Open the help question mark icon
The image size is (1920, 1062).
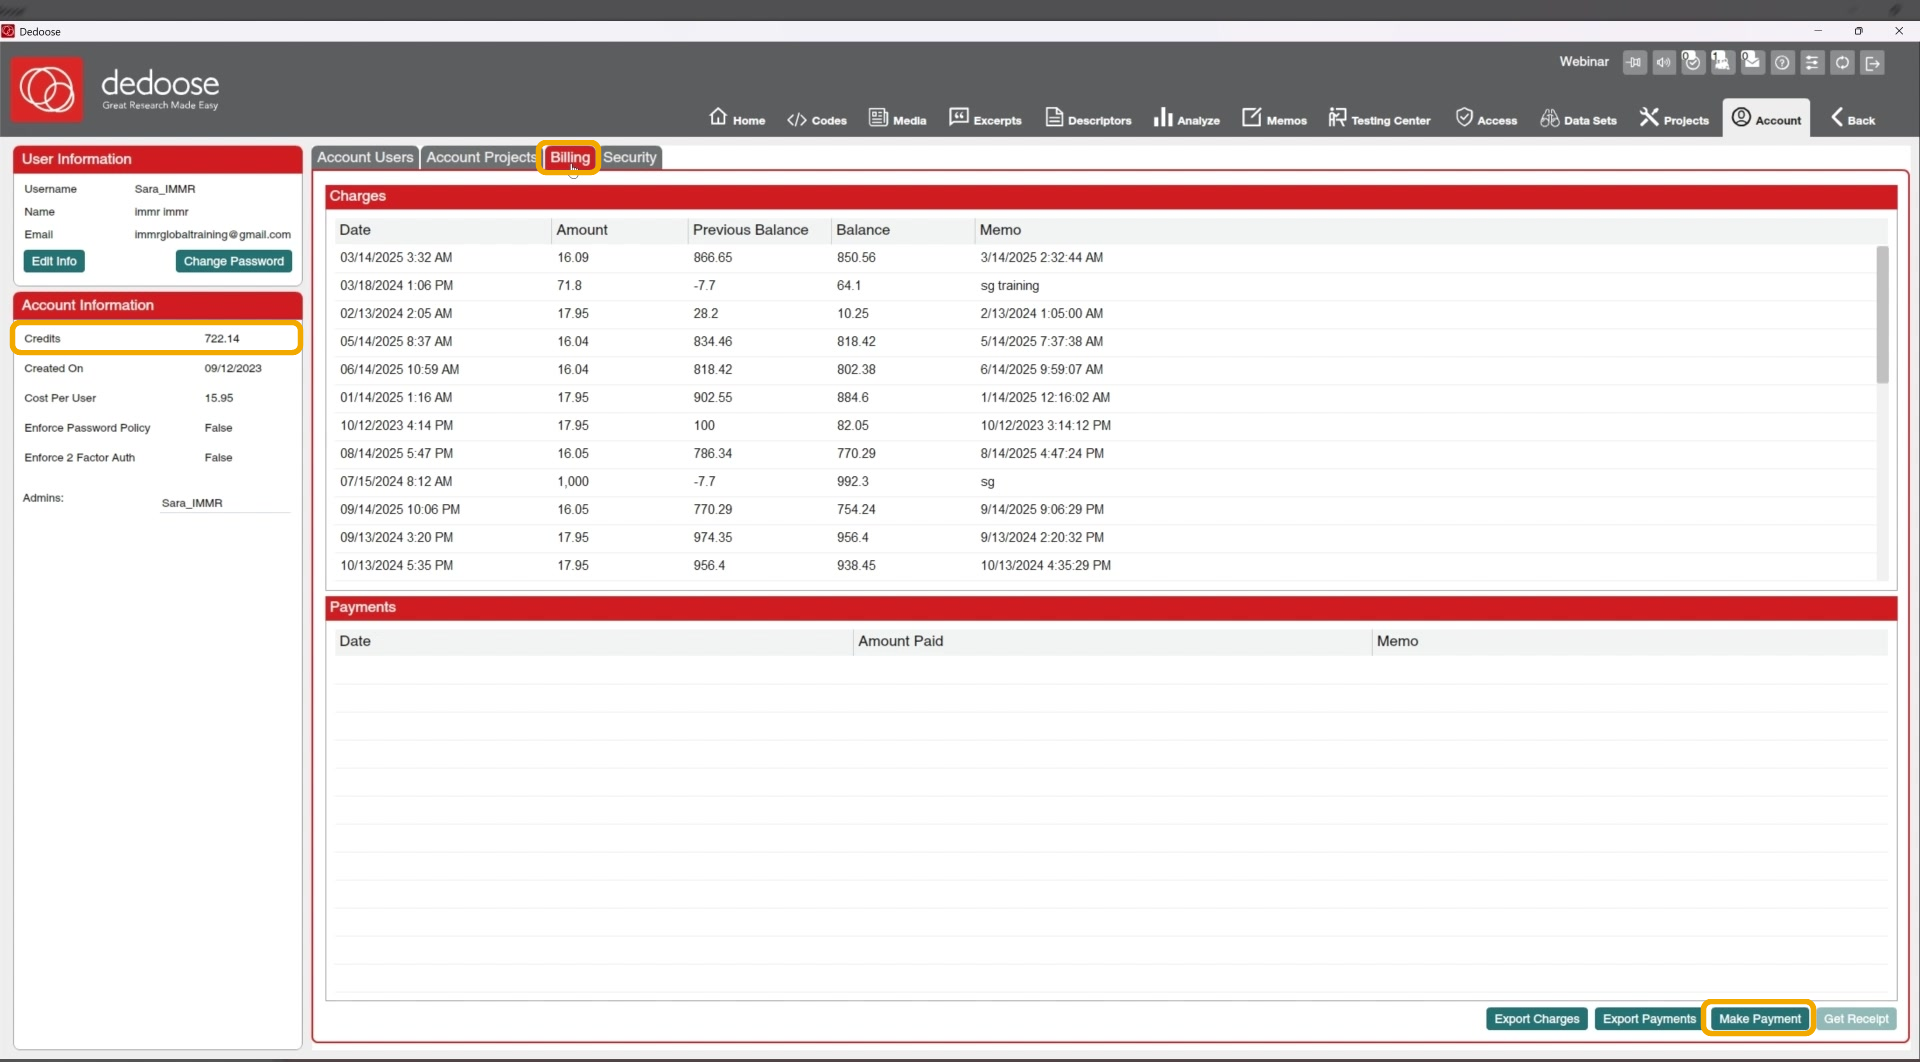point(1782,62)
